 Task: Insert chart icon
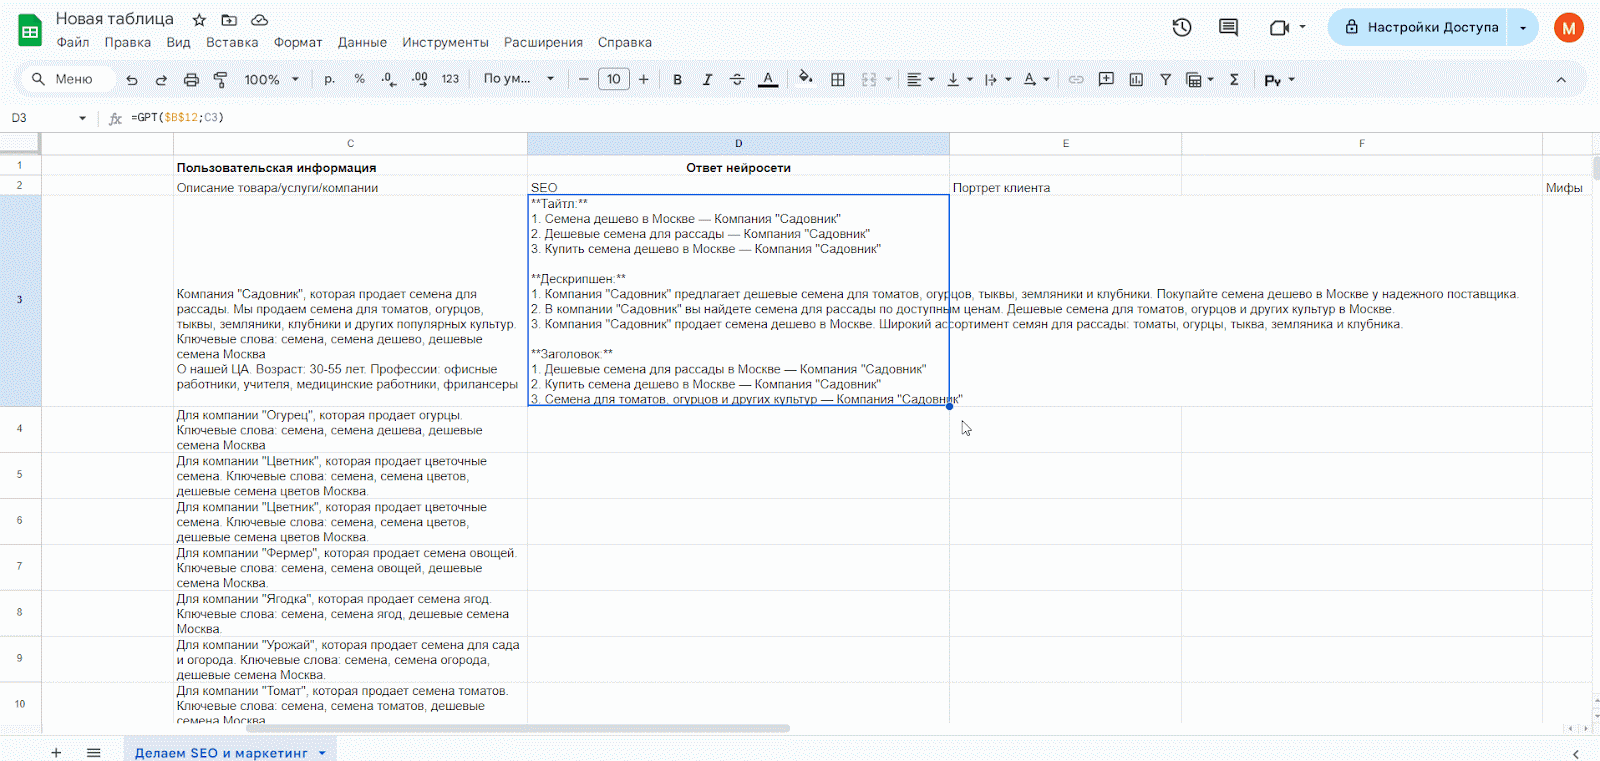(1136, 80)
